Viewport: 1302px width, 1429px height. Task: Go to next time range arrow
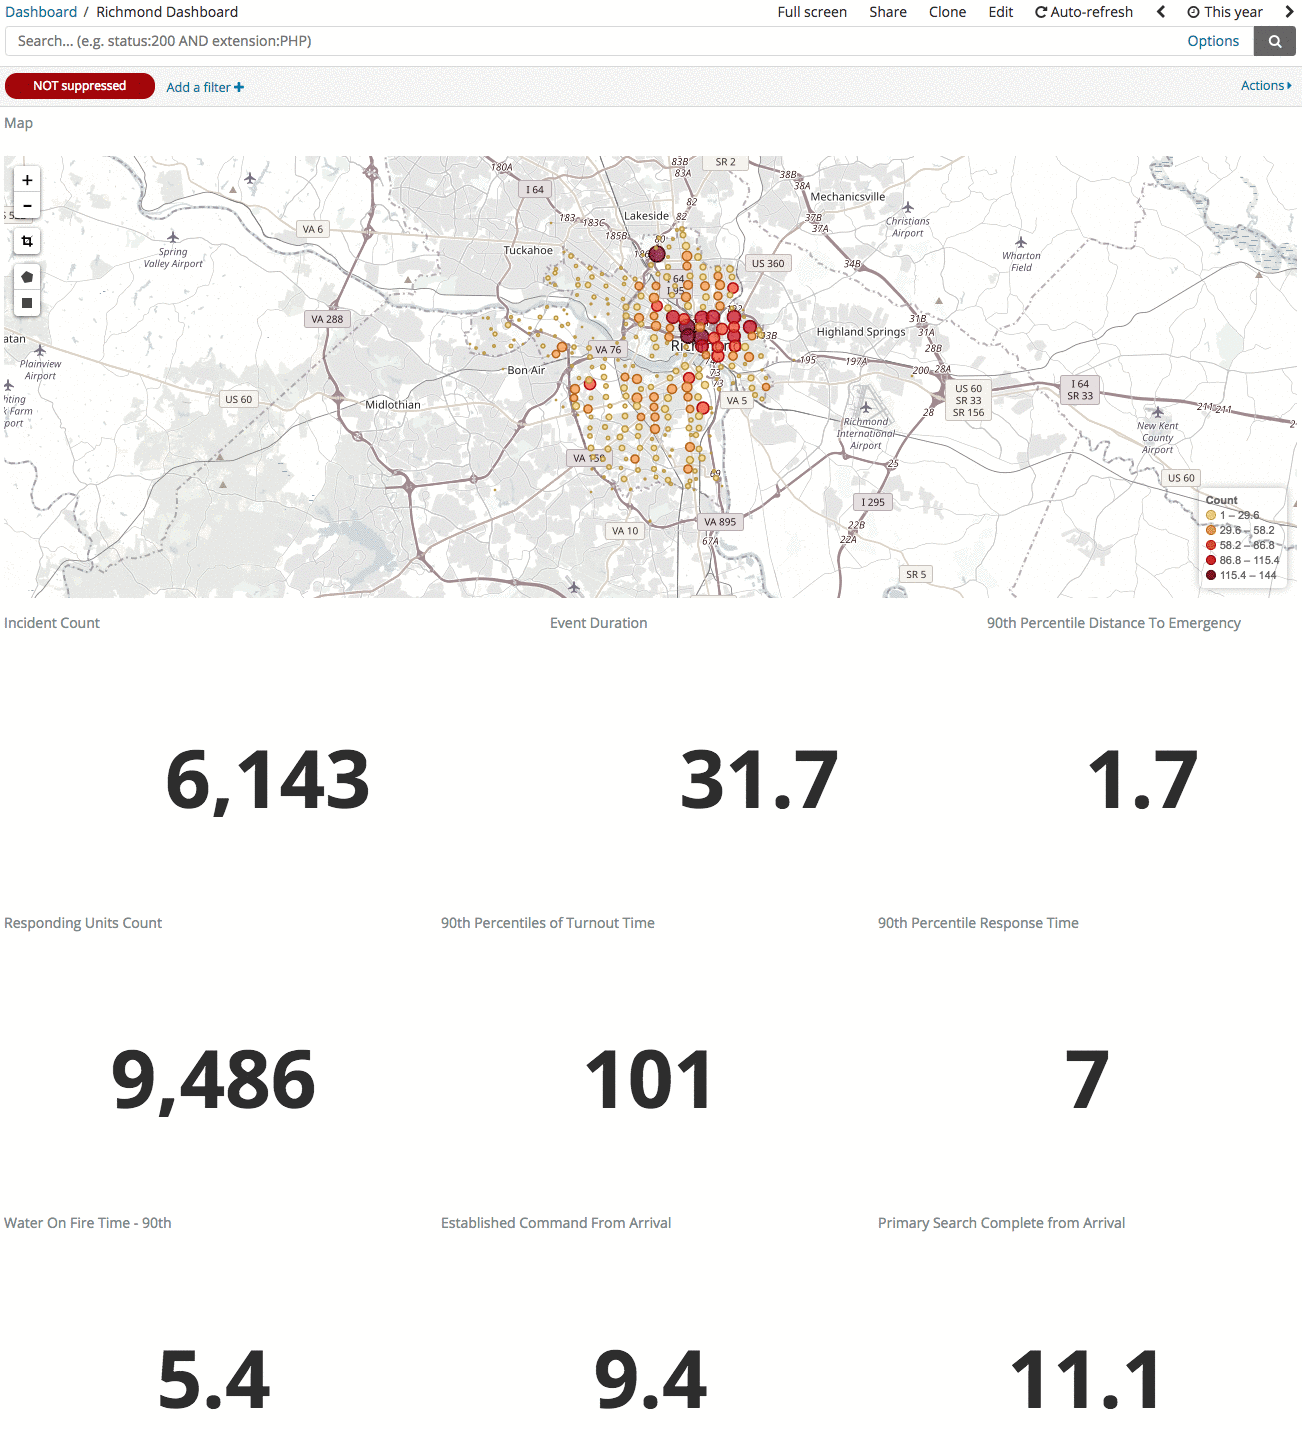click(x=1289, y=12)
